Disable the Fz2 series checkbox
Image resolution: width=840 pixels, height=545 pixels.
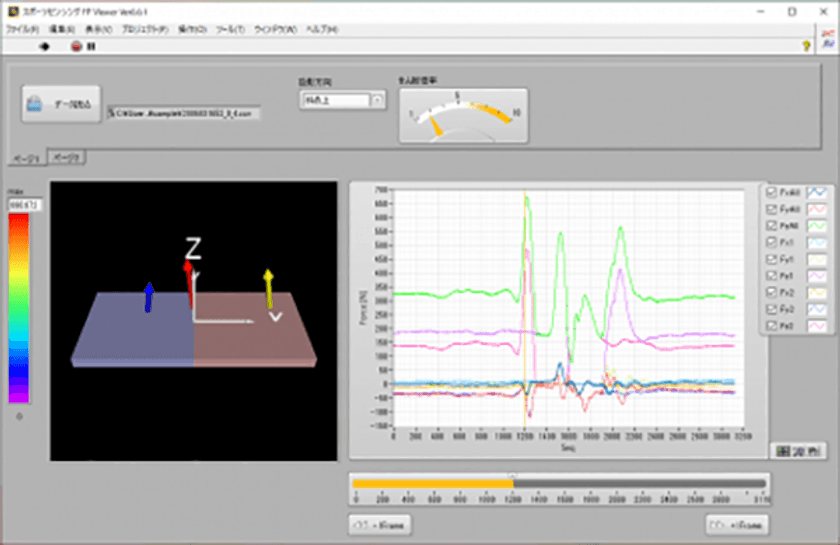click(770, 326)
